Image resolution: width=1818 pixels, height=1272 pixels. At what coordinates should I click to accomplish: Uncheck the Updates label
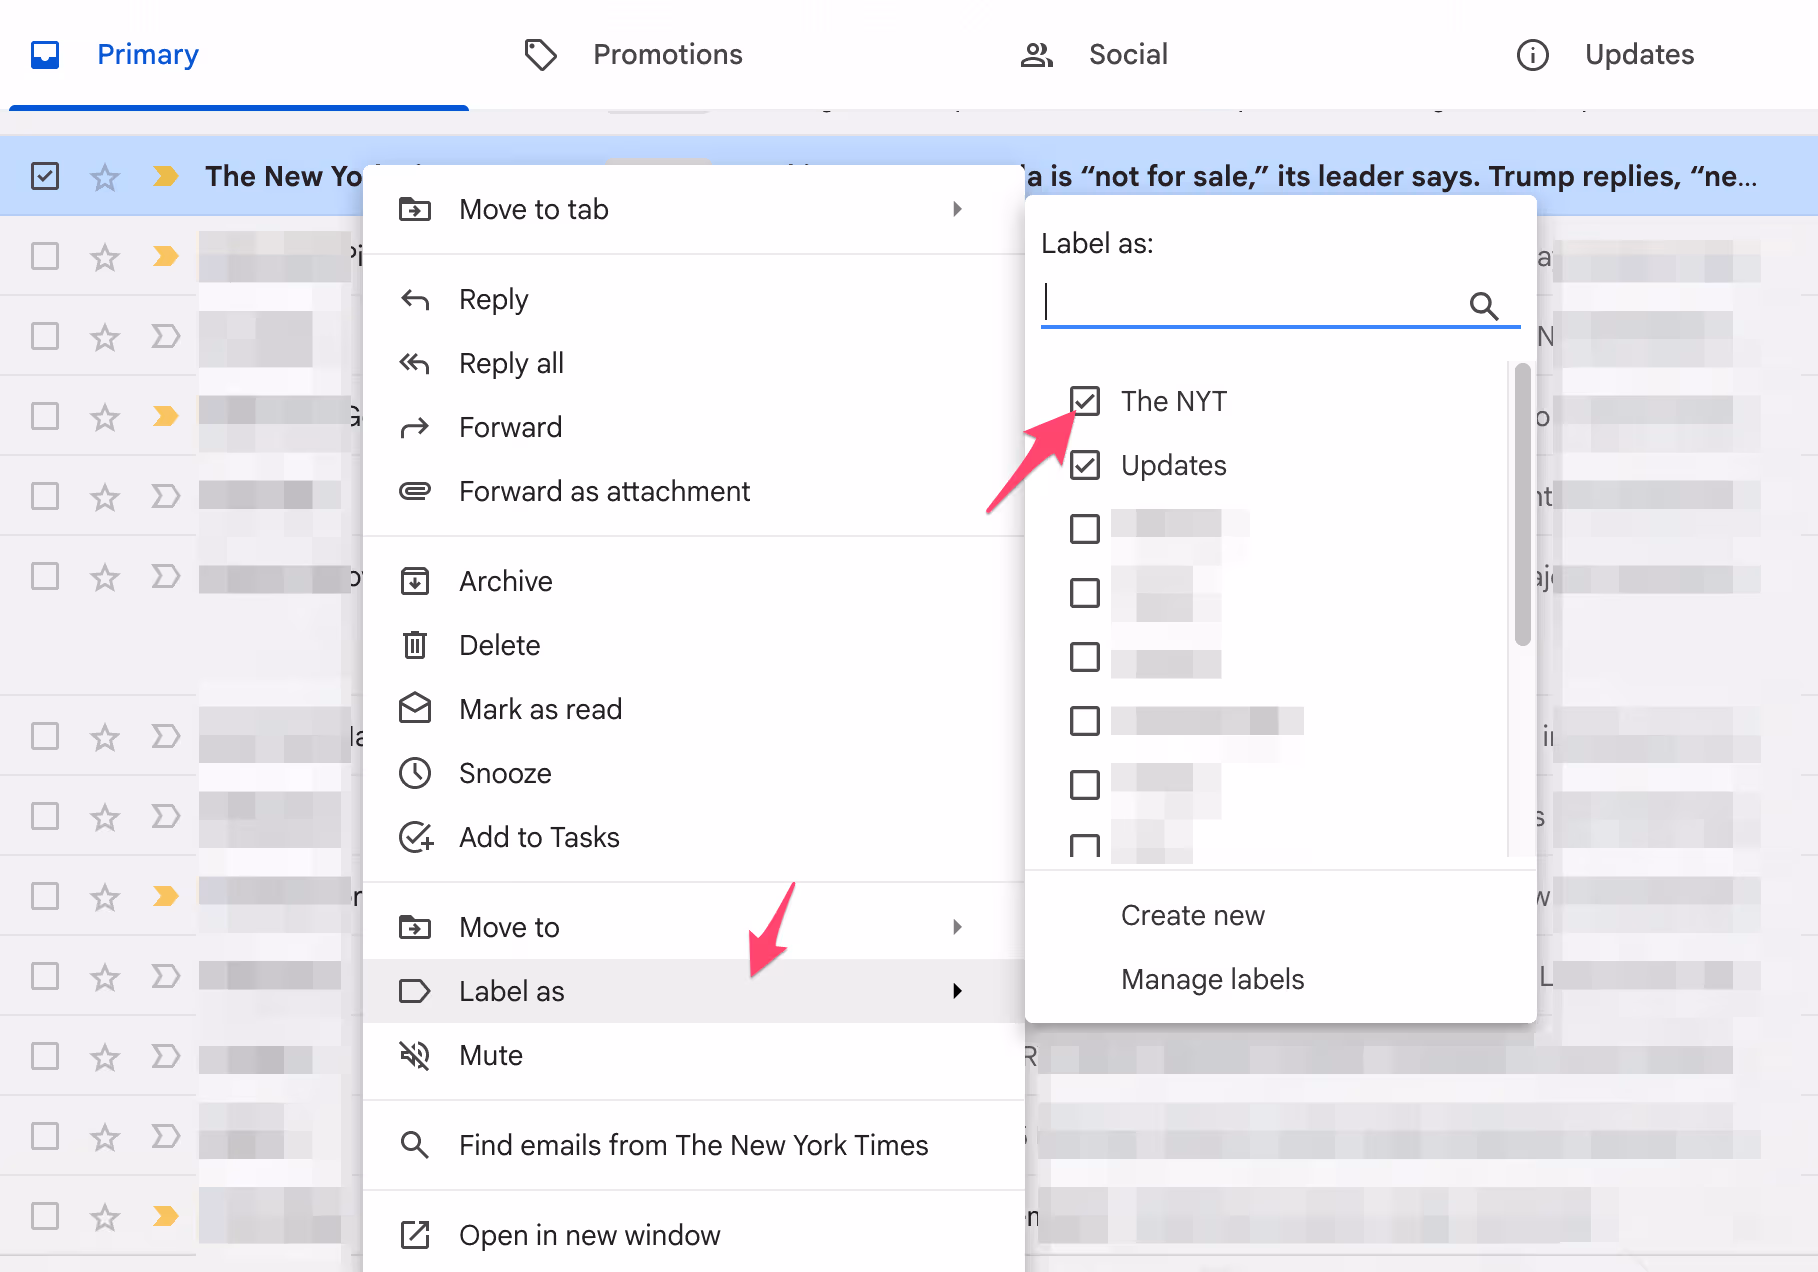(x=1084, y=465)
